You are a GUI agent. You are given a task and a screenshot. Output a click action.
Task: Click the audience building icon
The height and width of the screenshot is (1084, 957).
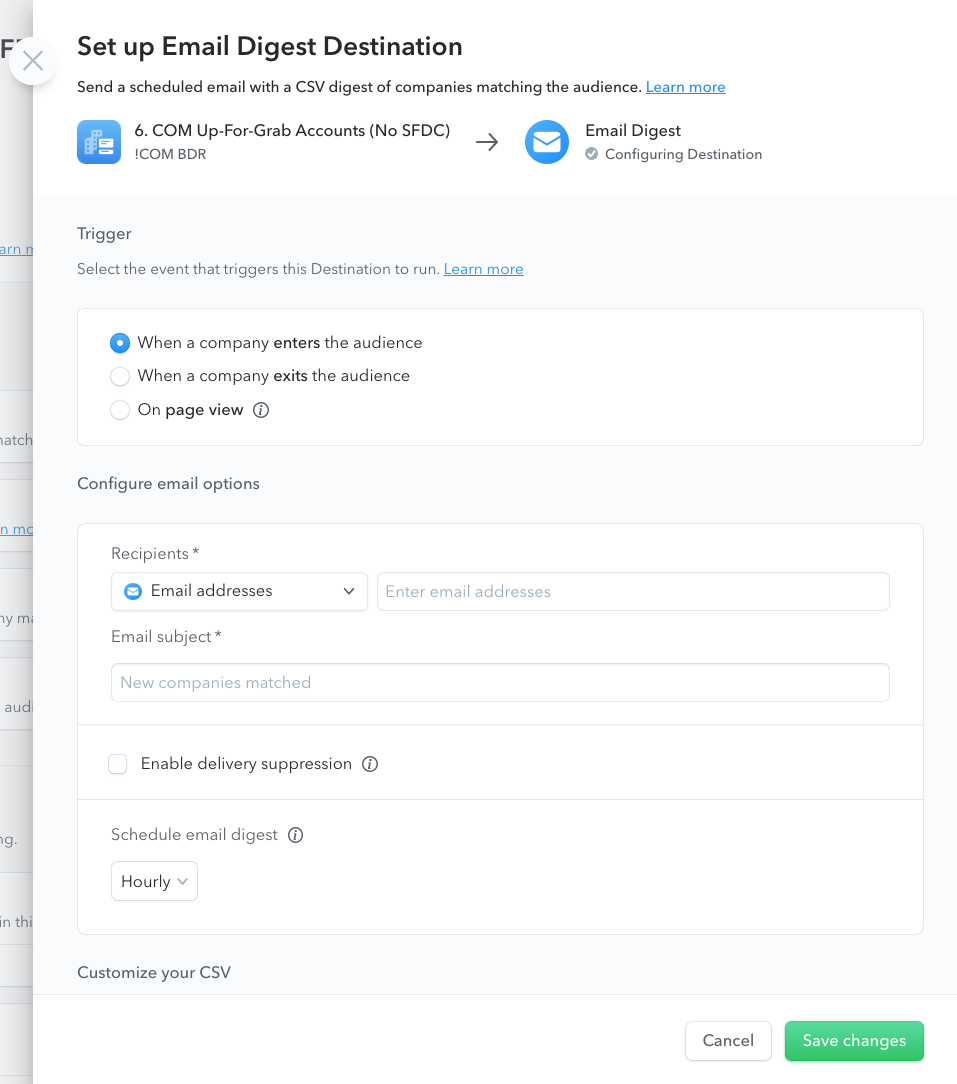pyautogui.click(x=99, y=142)
